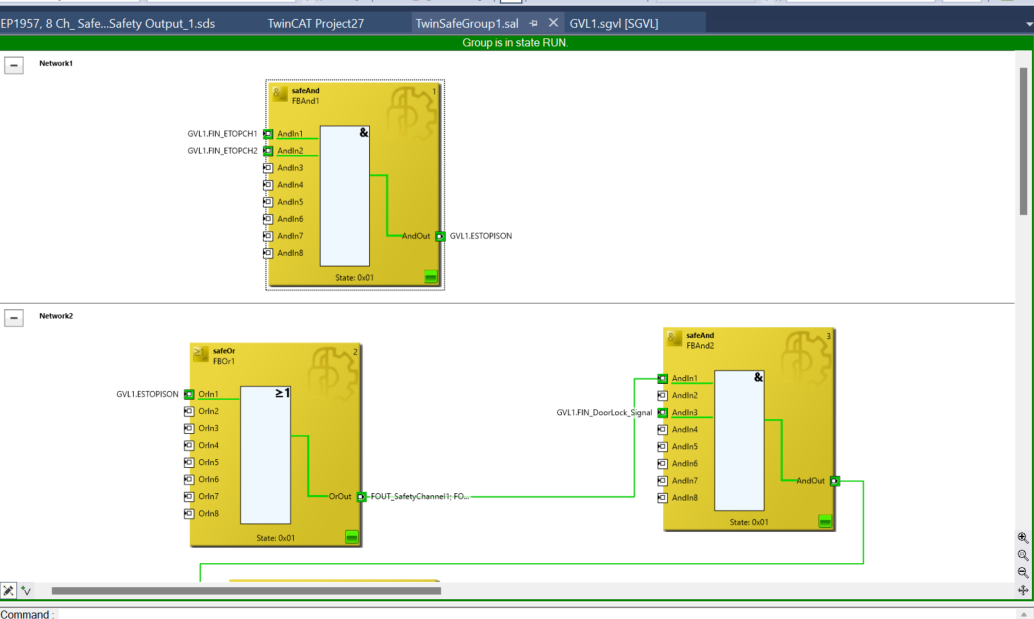1034x619 pixels.
Task: Click the AndIn1 port of FBAnd1
Action: tap(268, 134)
